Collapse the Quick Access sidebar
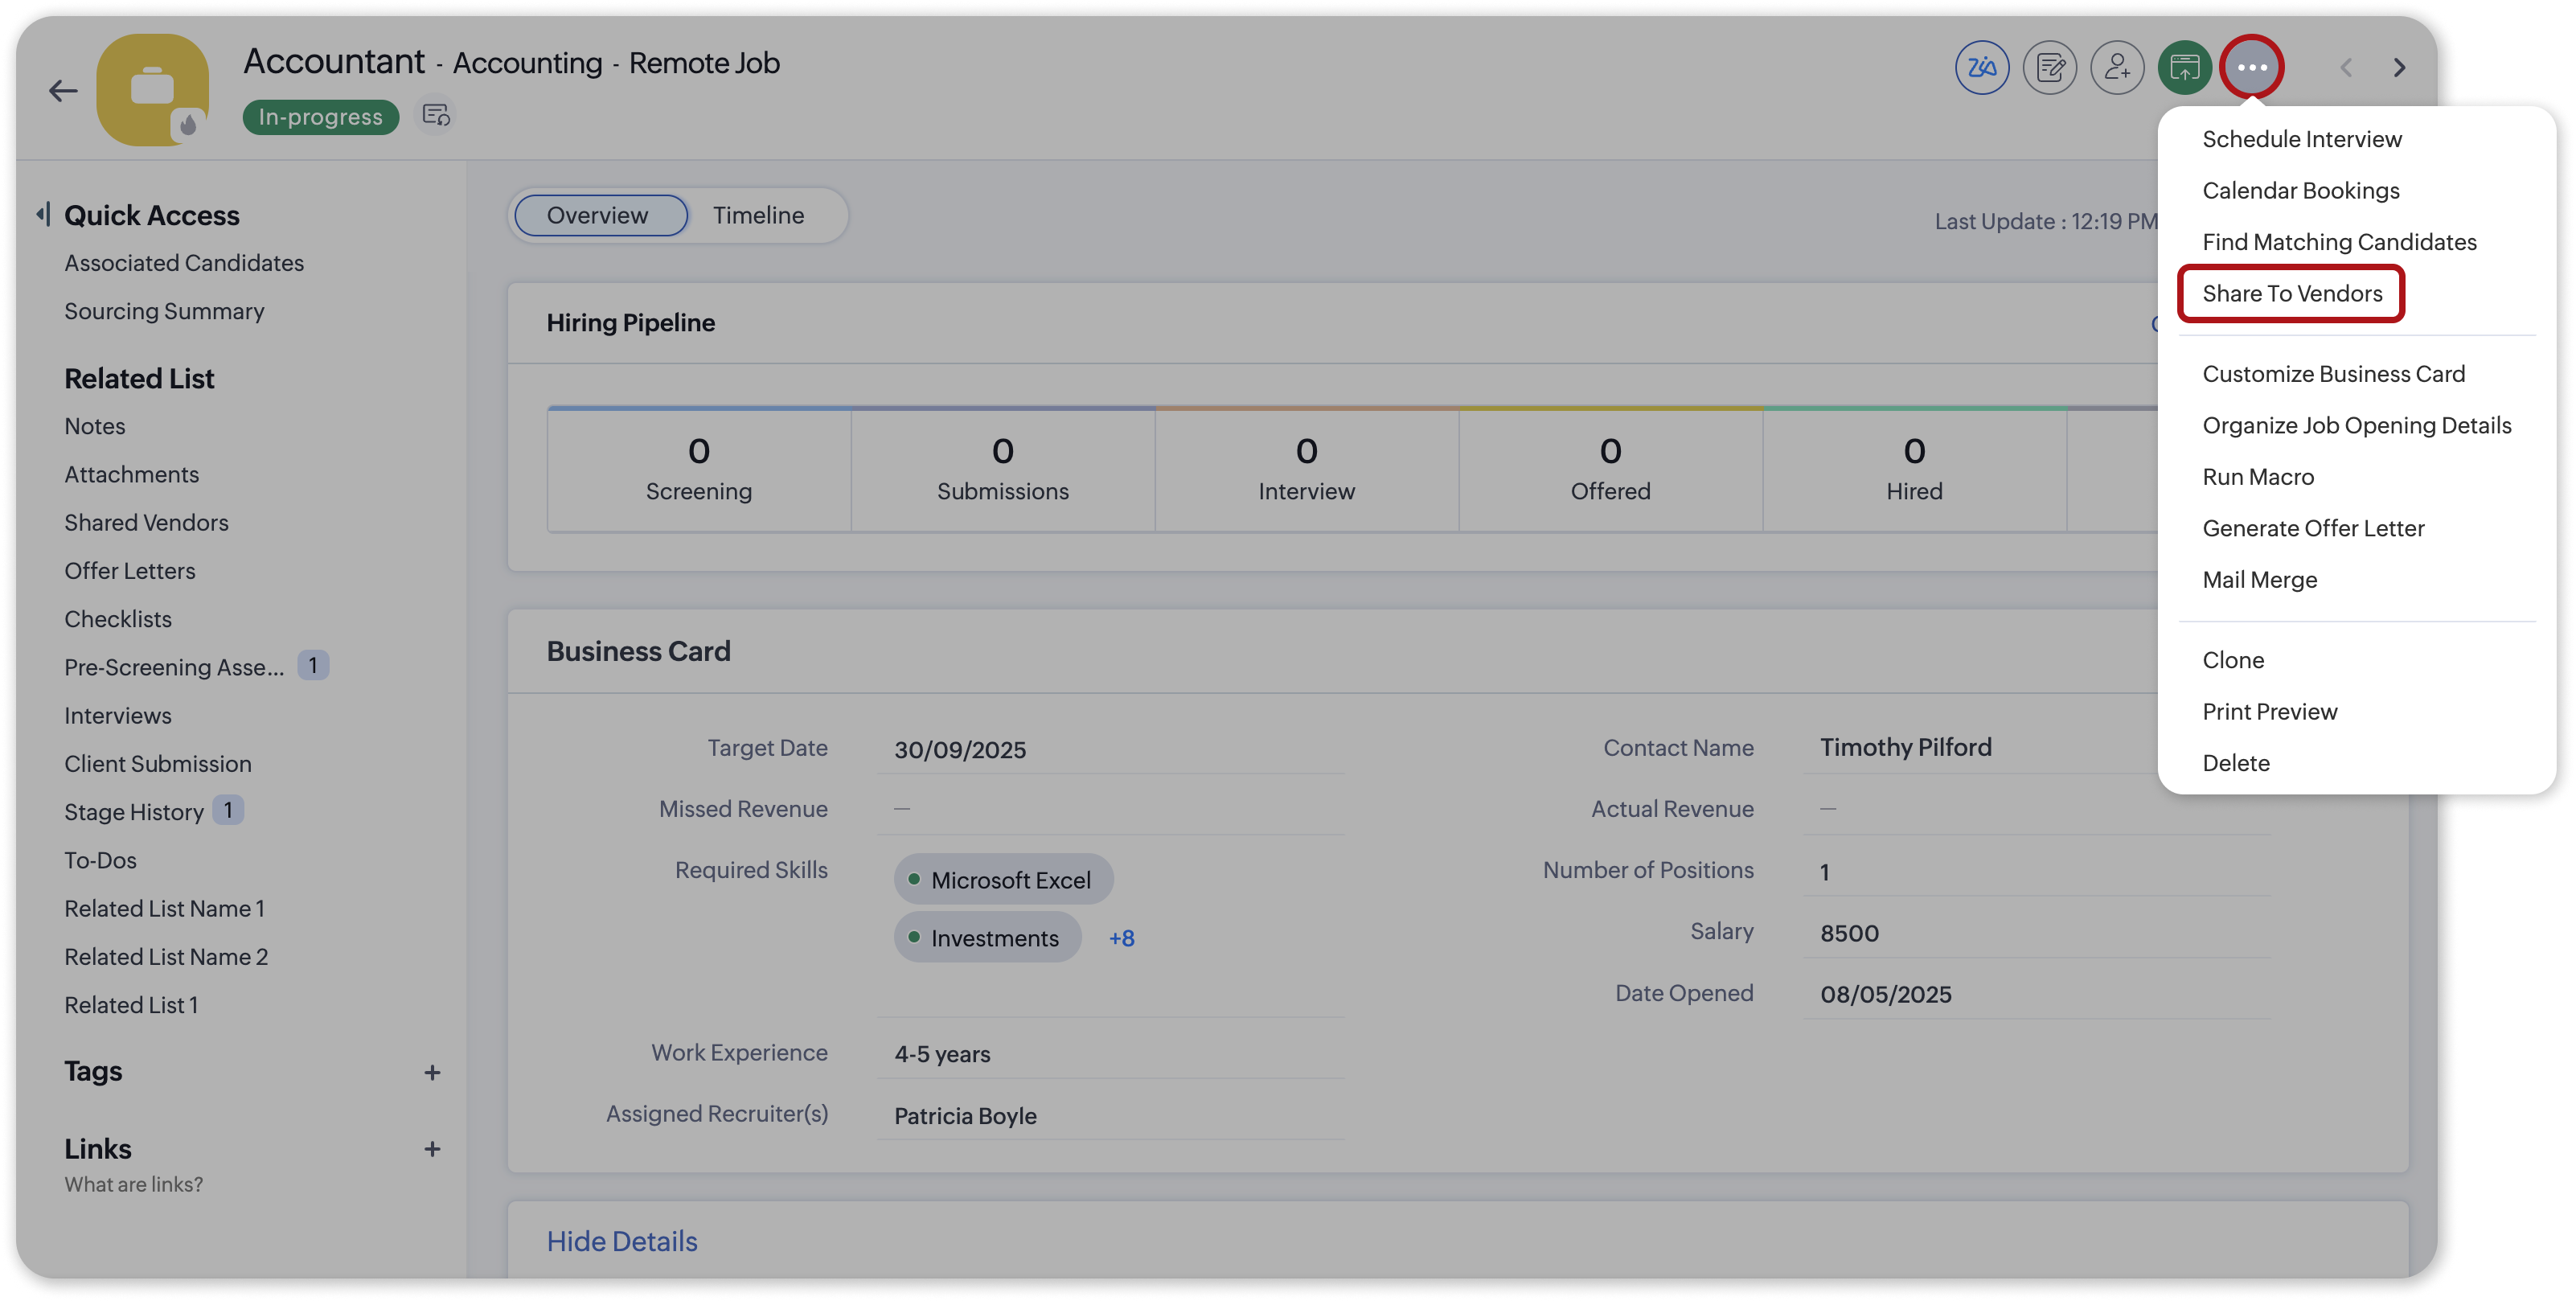 tap(43, 214)
